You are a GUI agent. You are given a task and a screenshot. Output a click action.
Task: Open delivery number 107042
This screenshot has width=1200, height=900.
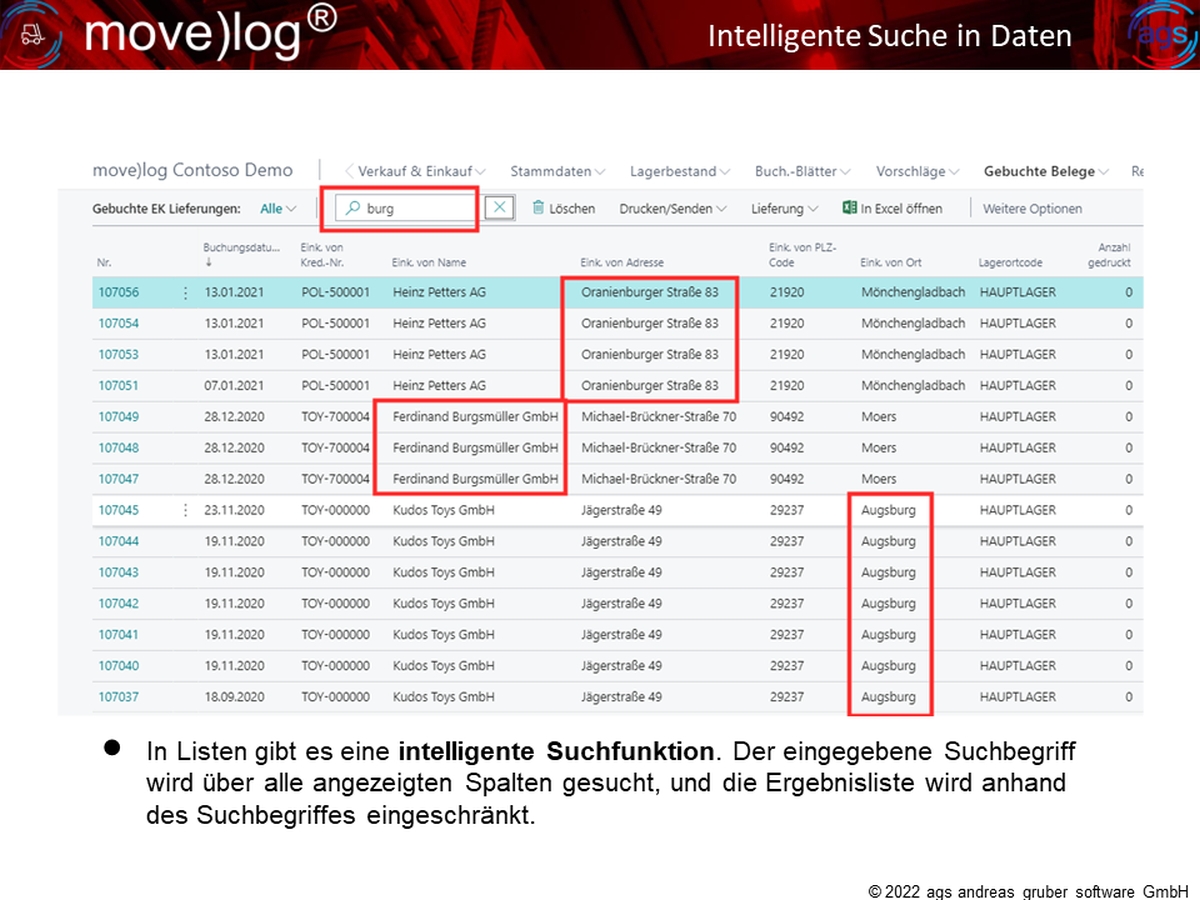click(119, 604)
